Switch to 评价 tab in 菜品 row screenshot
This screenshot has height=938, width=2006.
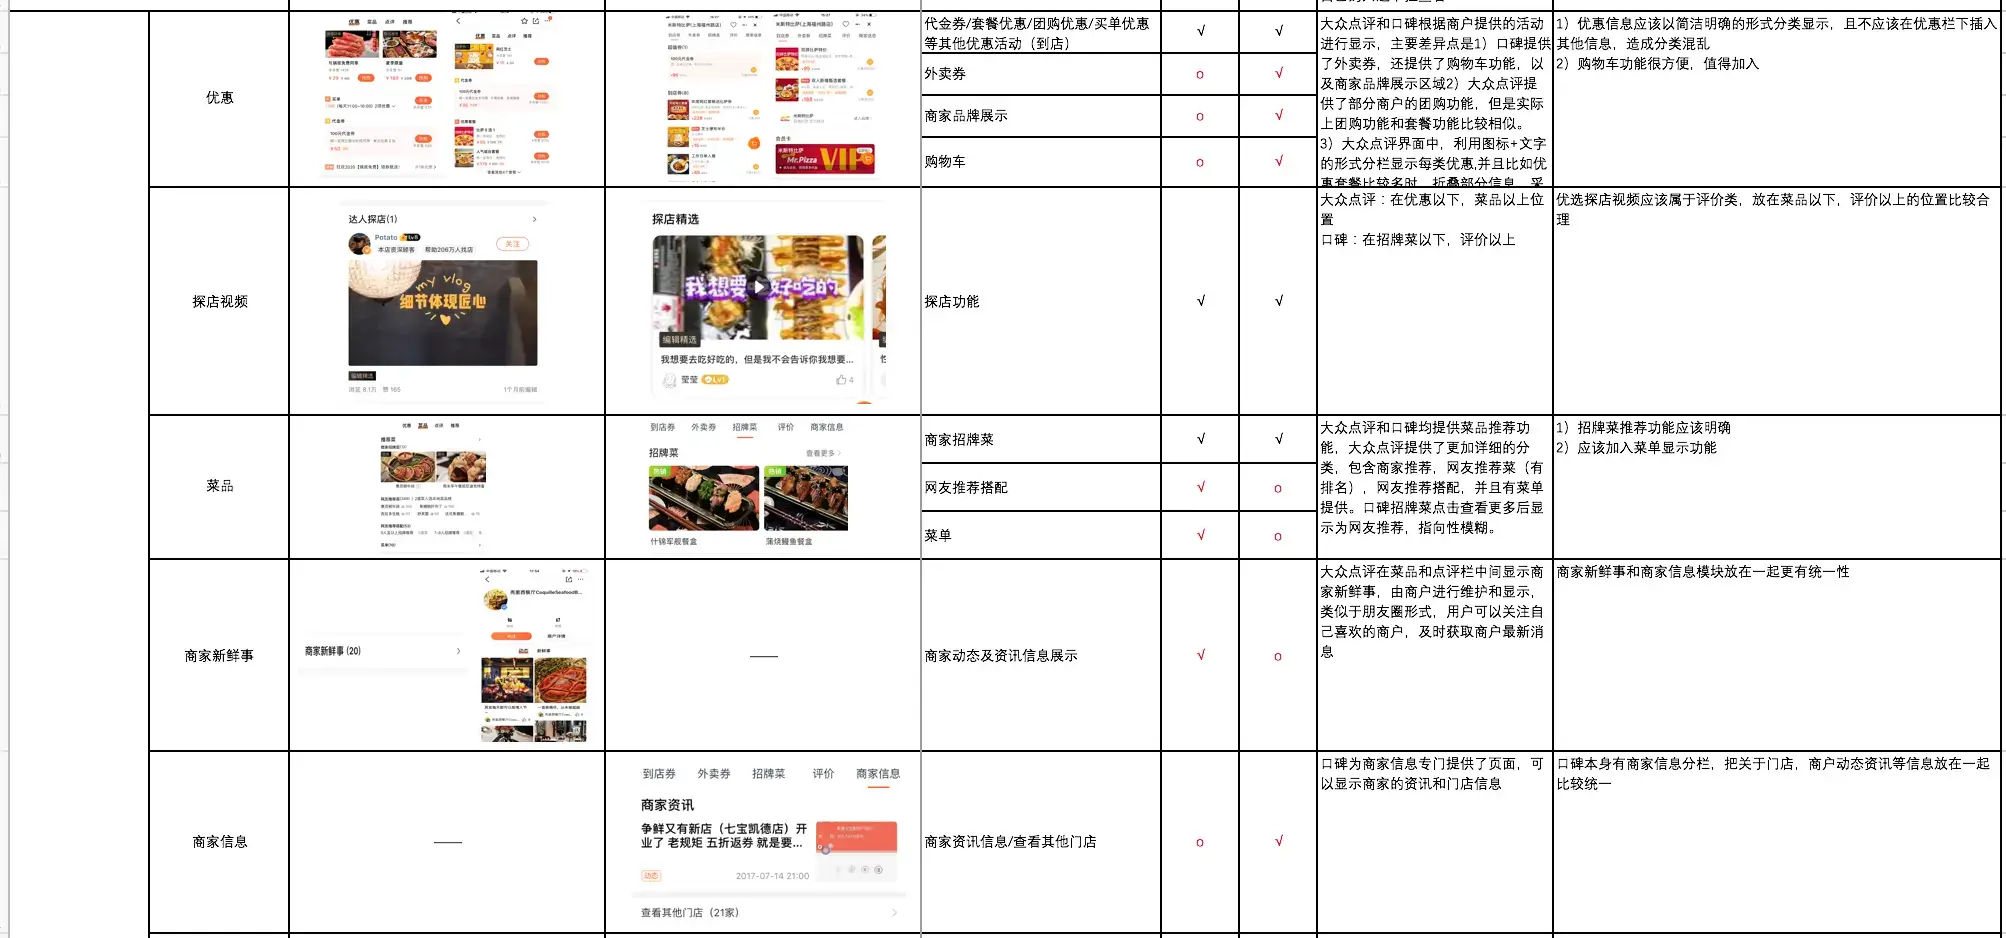coord(786,427)
